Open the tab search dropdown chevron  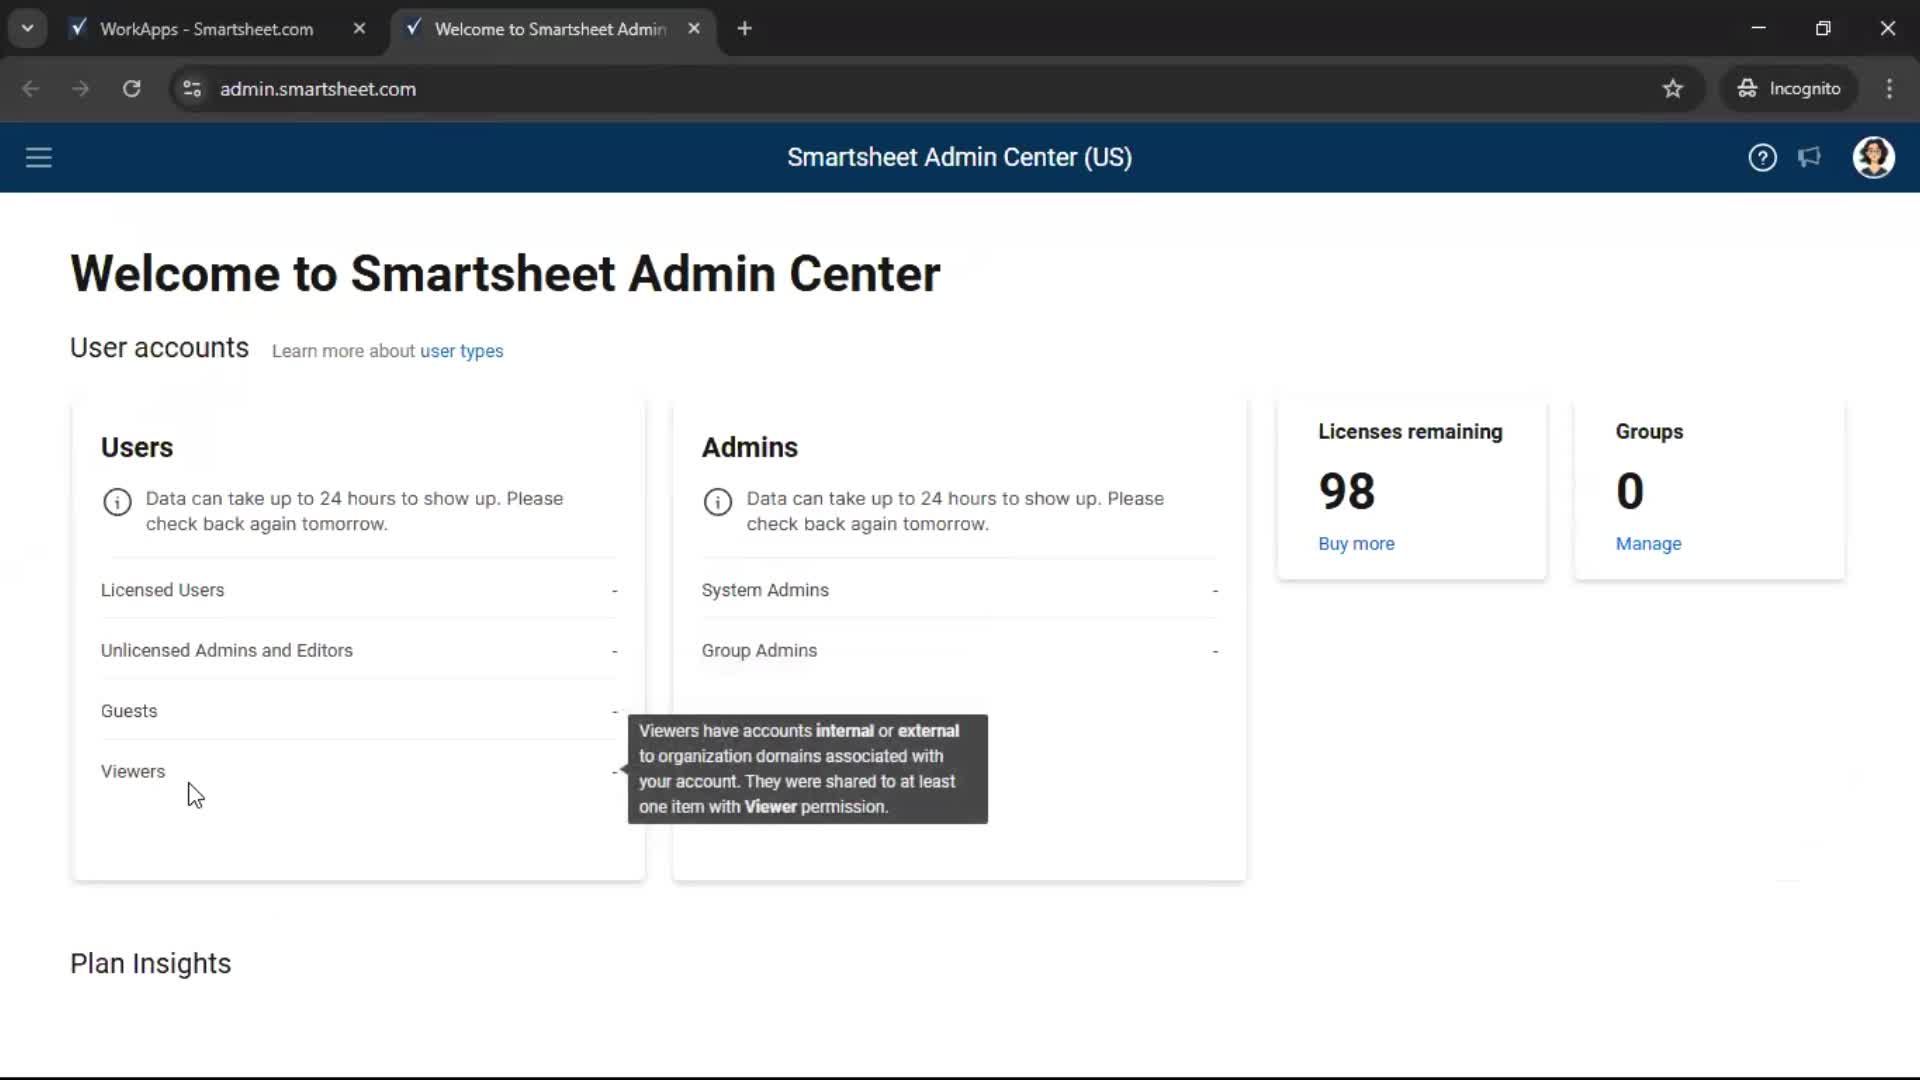pos(27,27)
